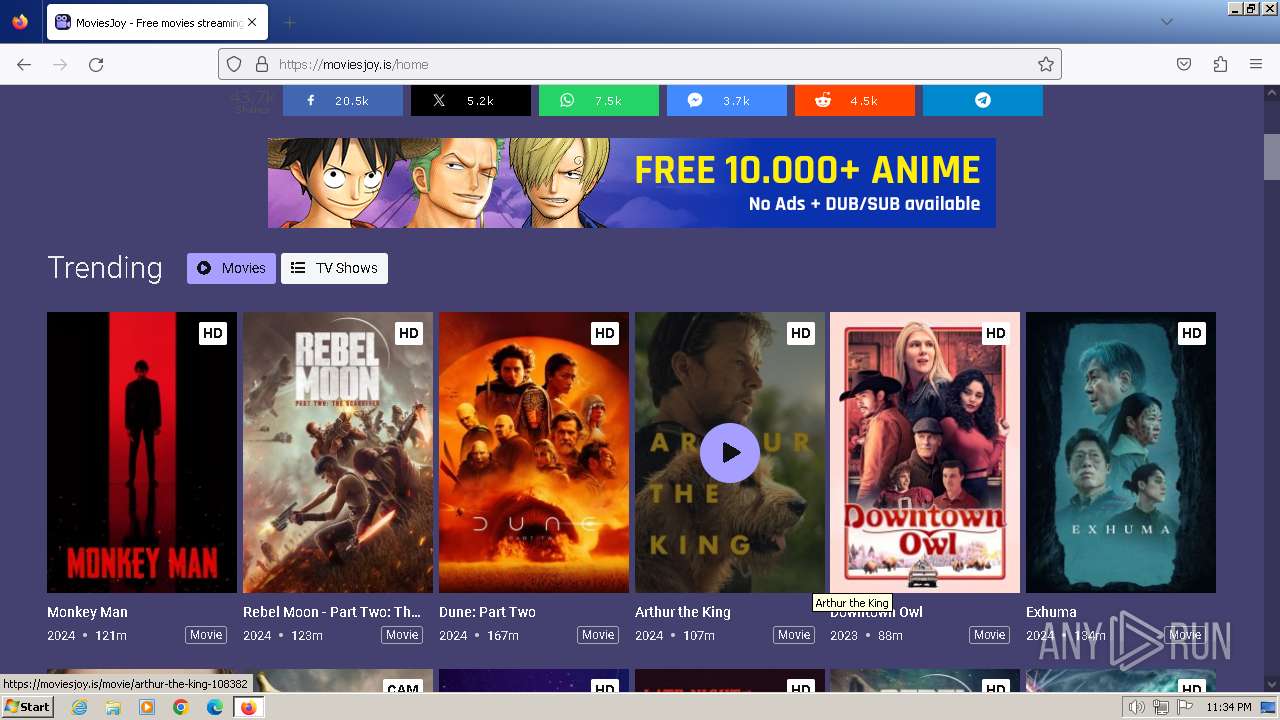This screenshot has width=1280, height=720.
Task: Play Arthur the King movie
Action: click(730, 453)
